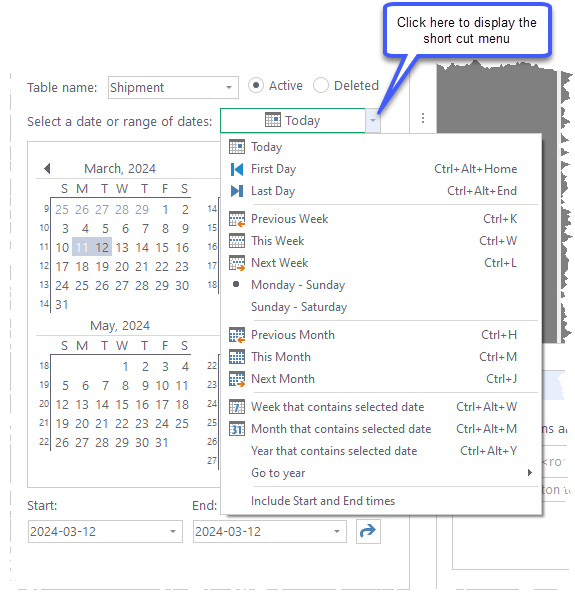Screen dimensions: 575x600
Task: Click the Previous Month calendar icon
Action: click(x=237, y=335)
